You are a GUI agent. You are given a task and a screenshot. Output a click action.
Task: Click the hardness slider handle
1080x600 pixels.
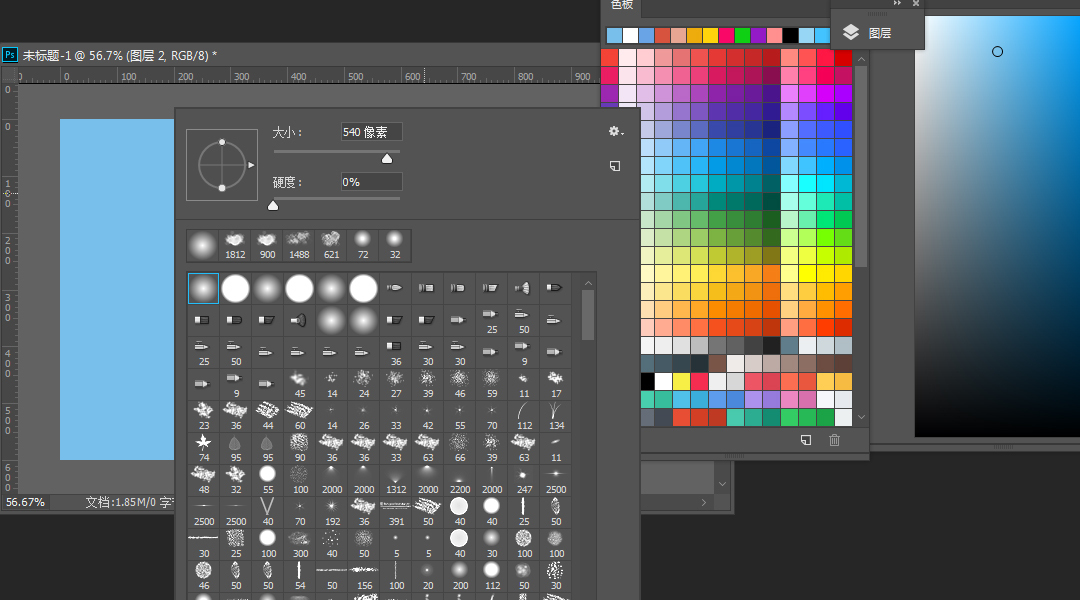point(273,205)
